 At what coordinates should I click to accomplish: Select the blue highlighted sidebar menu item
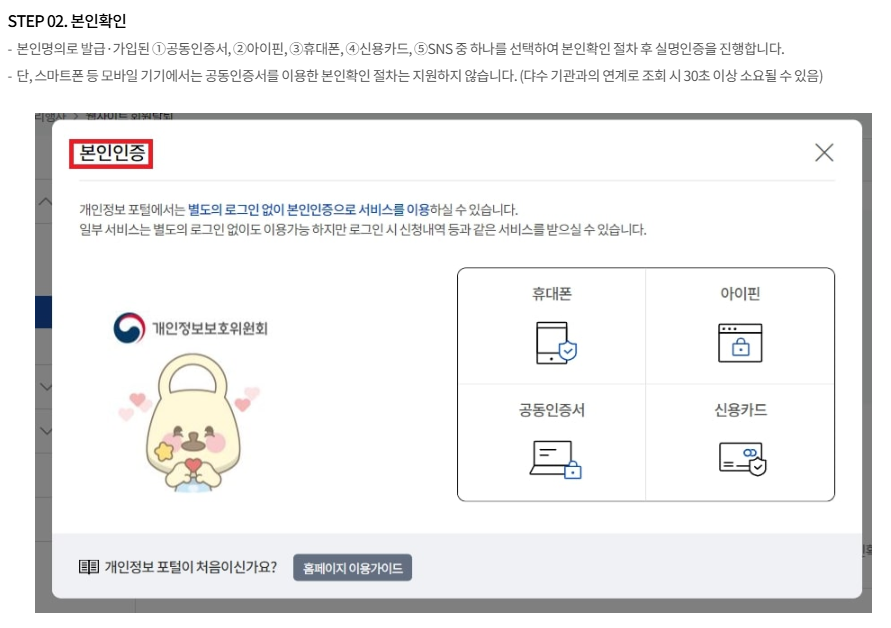pos(43,312)
